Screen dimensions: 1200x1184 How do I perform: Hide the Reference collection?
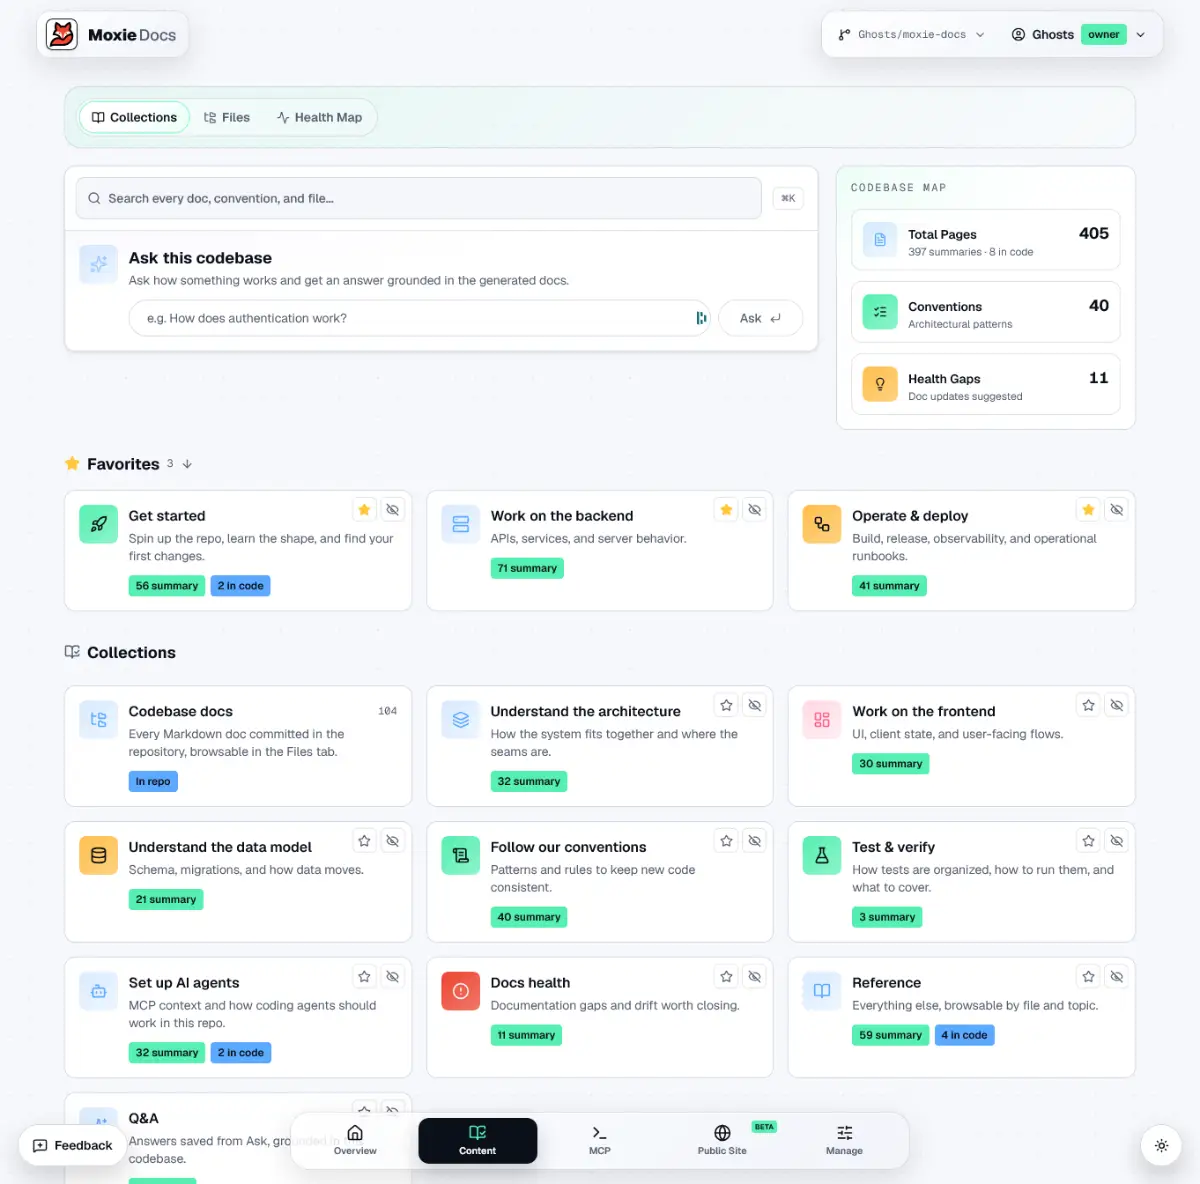1117,977
